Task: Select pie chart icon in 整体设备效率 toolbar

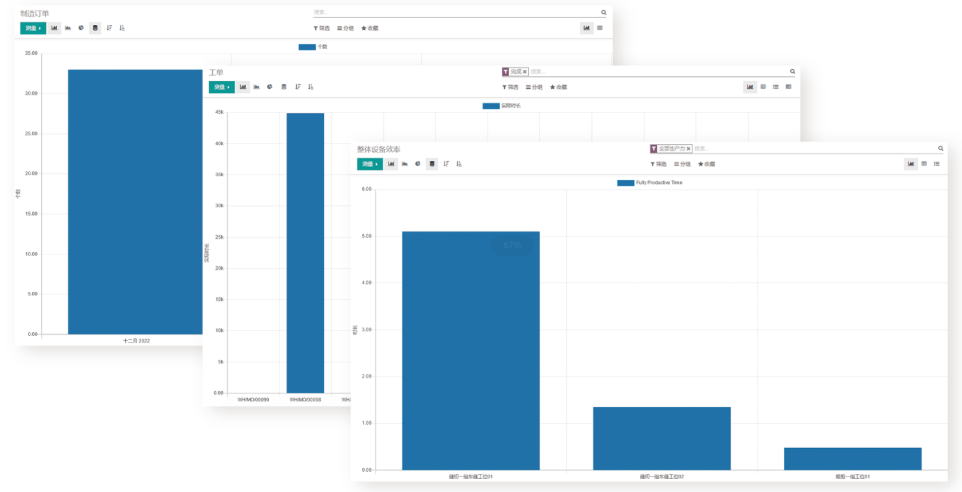Action: tap(418, 164)
